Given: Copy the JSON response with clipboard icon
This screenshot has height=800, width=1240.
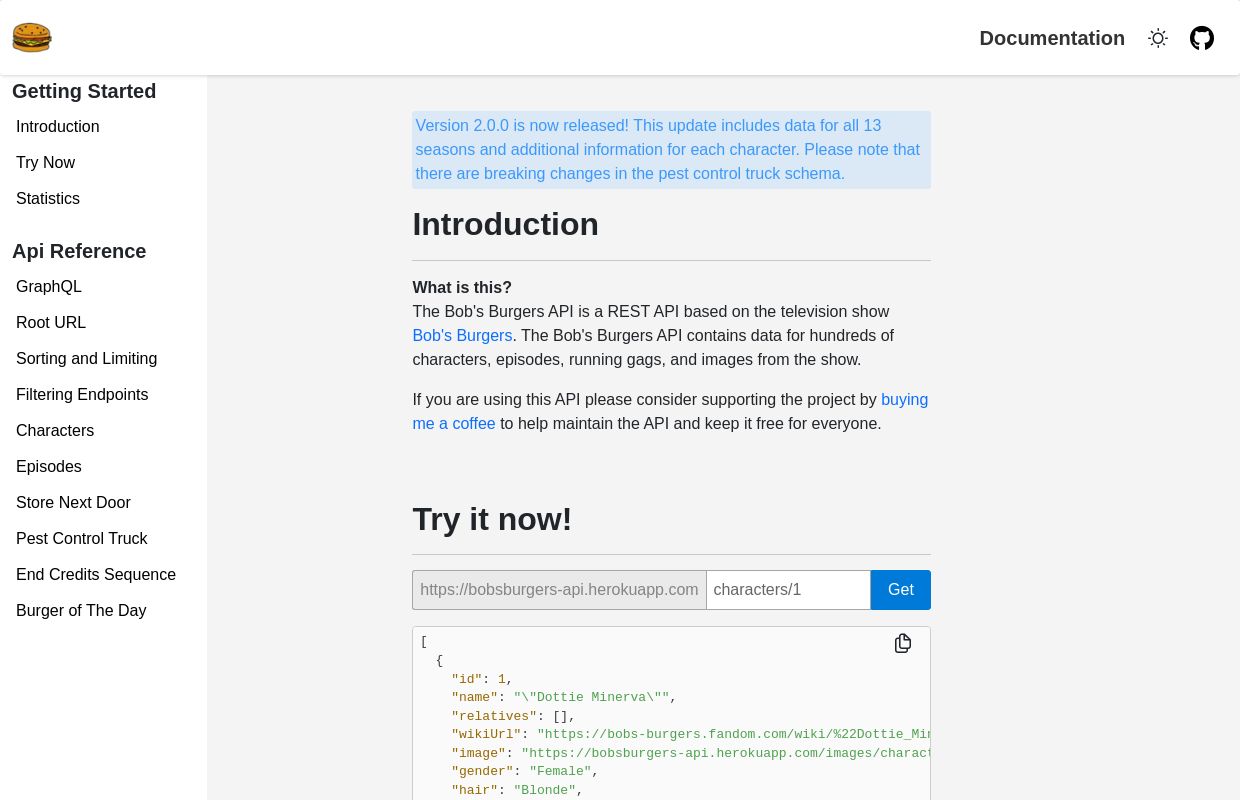Looking at the screenshot, I should (903, 643).
